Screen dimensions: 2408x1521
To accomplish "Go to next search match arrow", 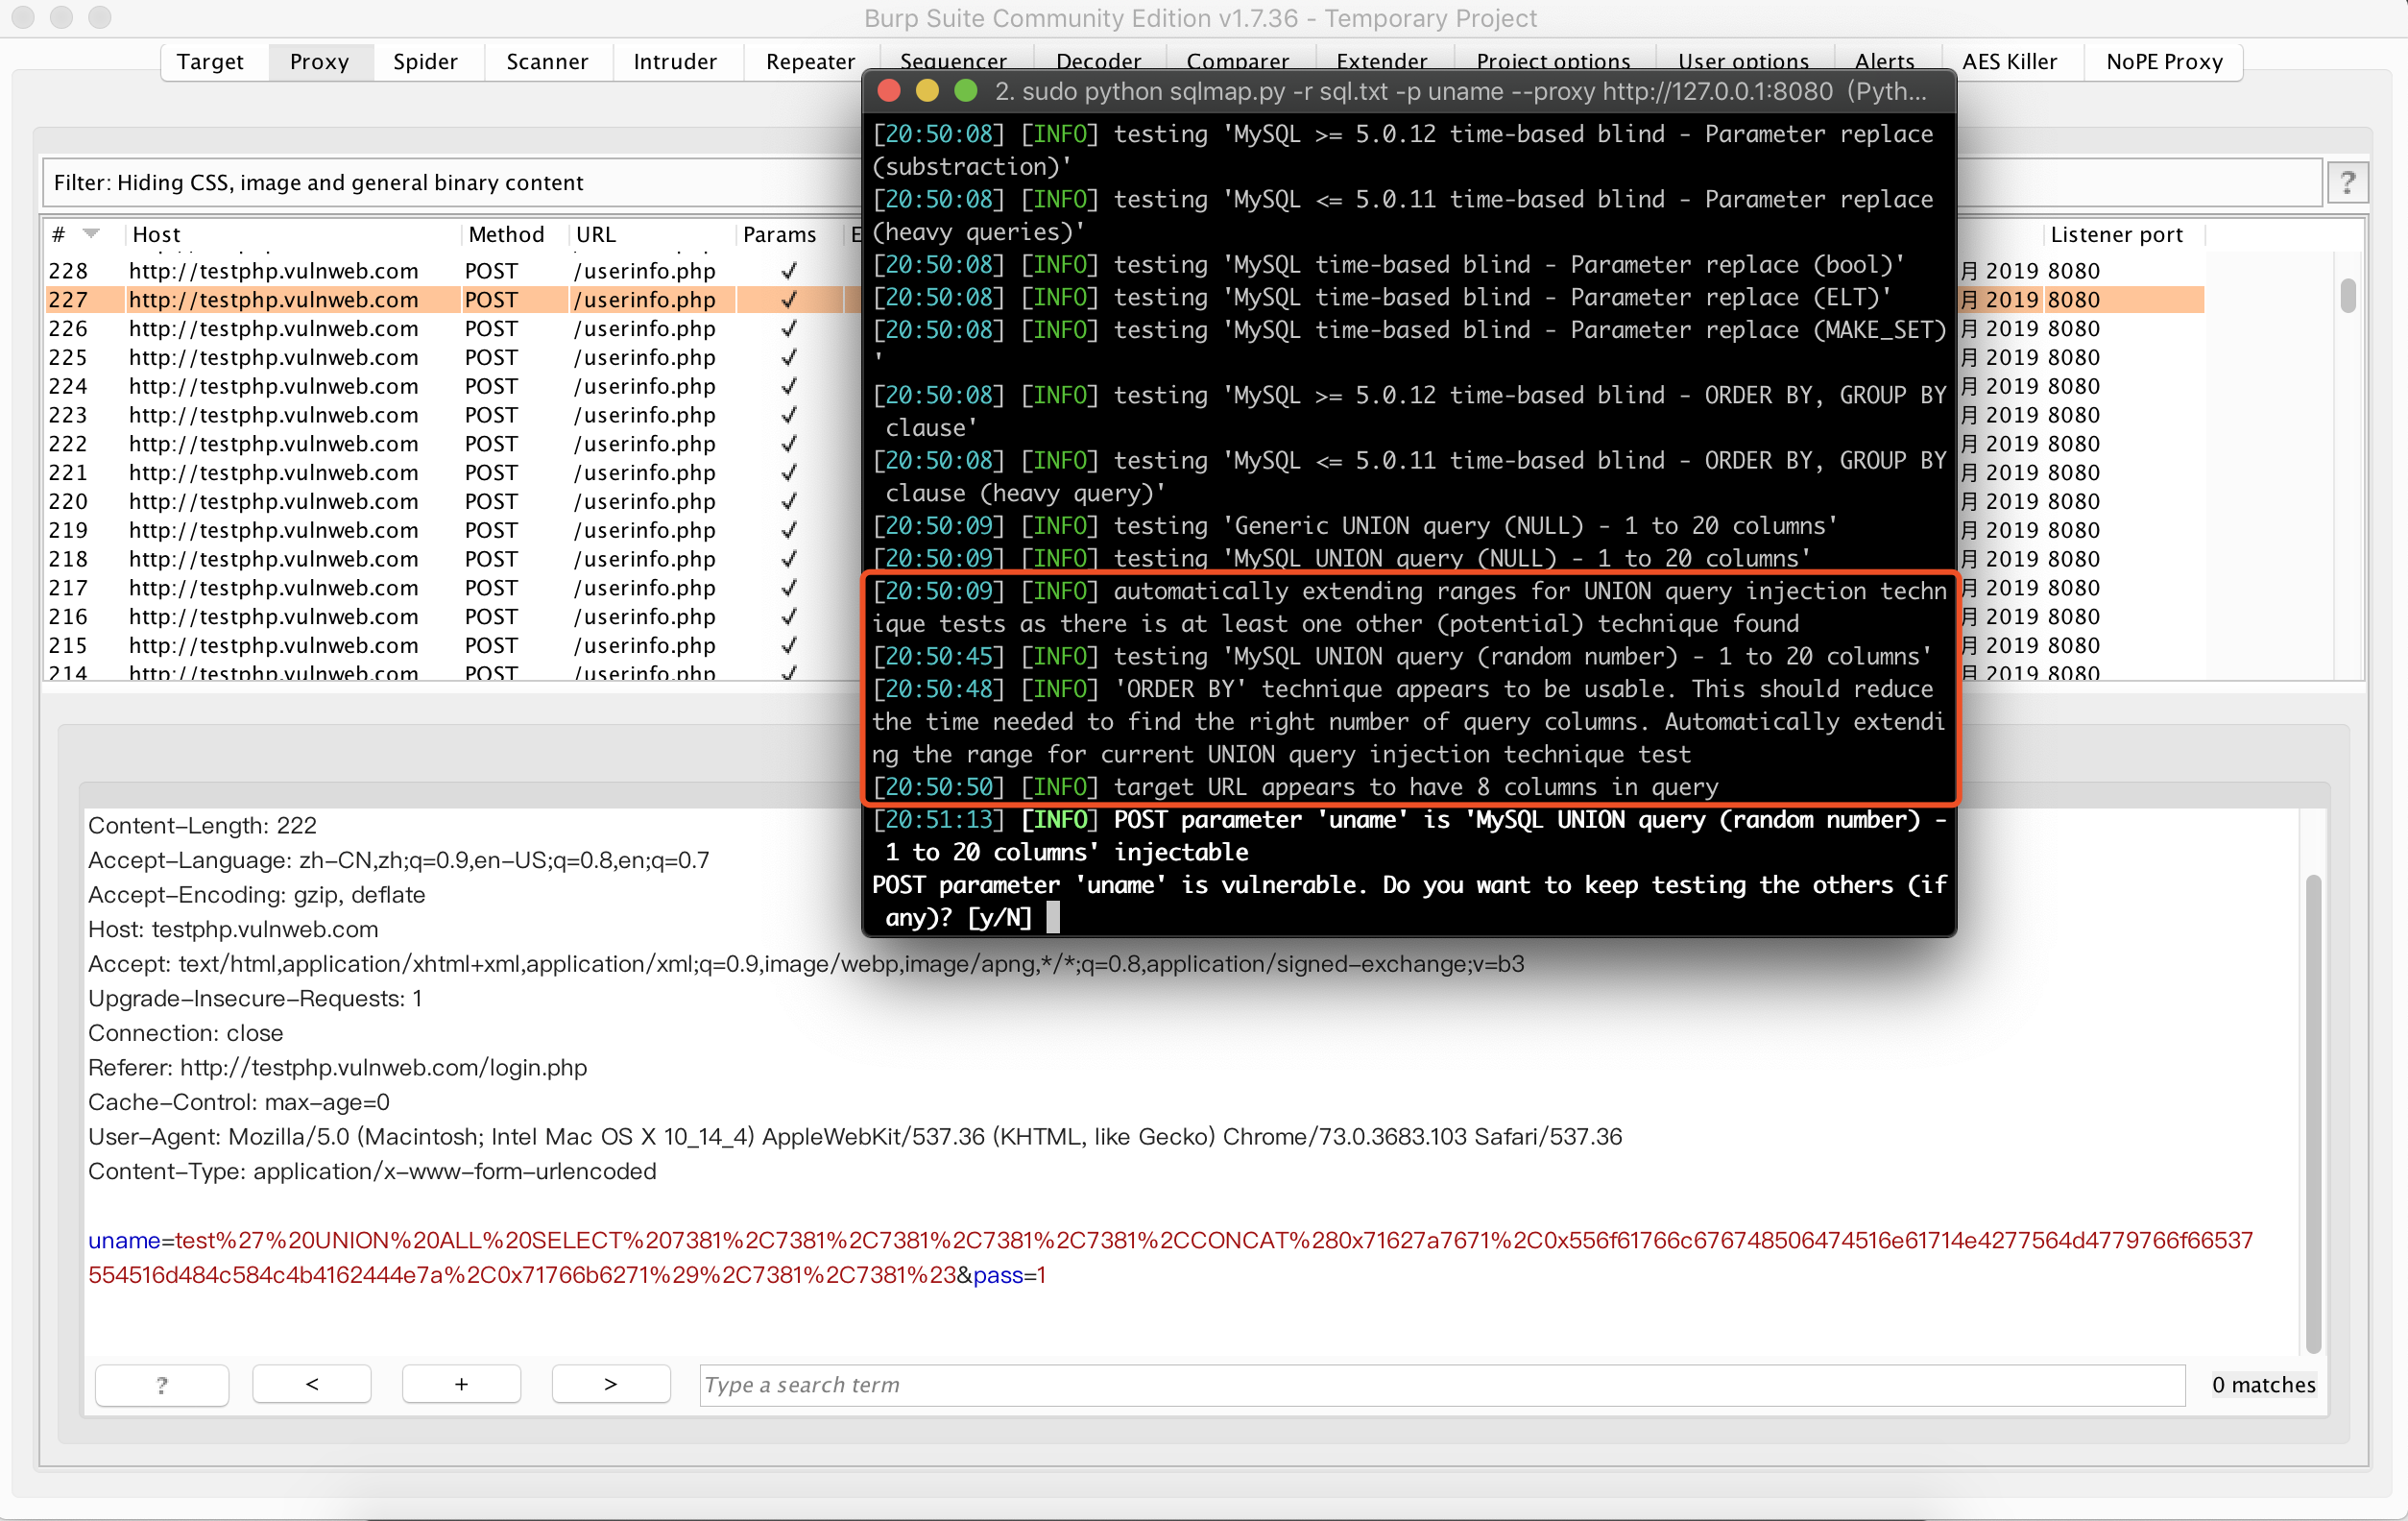I will 610,1384.
